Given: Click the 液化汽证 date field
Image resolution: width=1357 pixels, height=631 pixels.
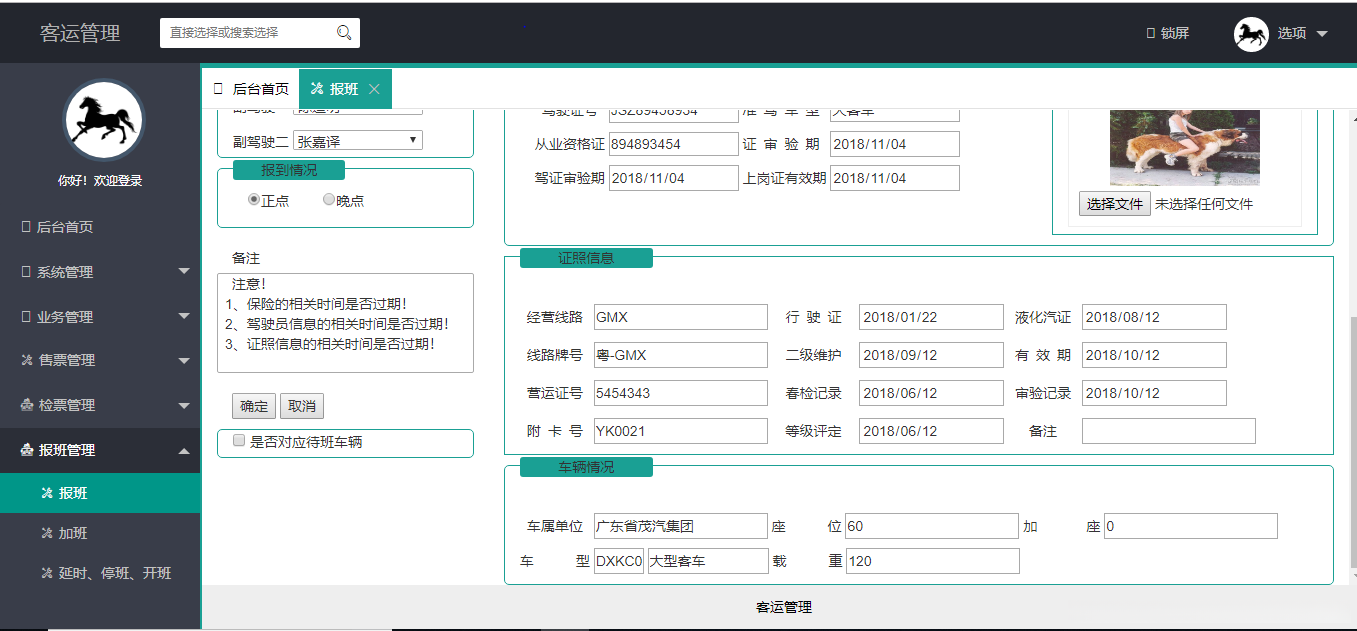Looking at the screenshot, I should point(1154,317).
